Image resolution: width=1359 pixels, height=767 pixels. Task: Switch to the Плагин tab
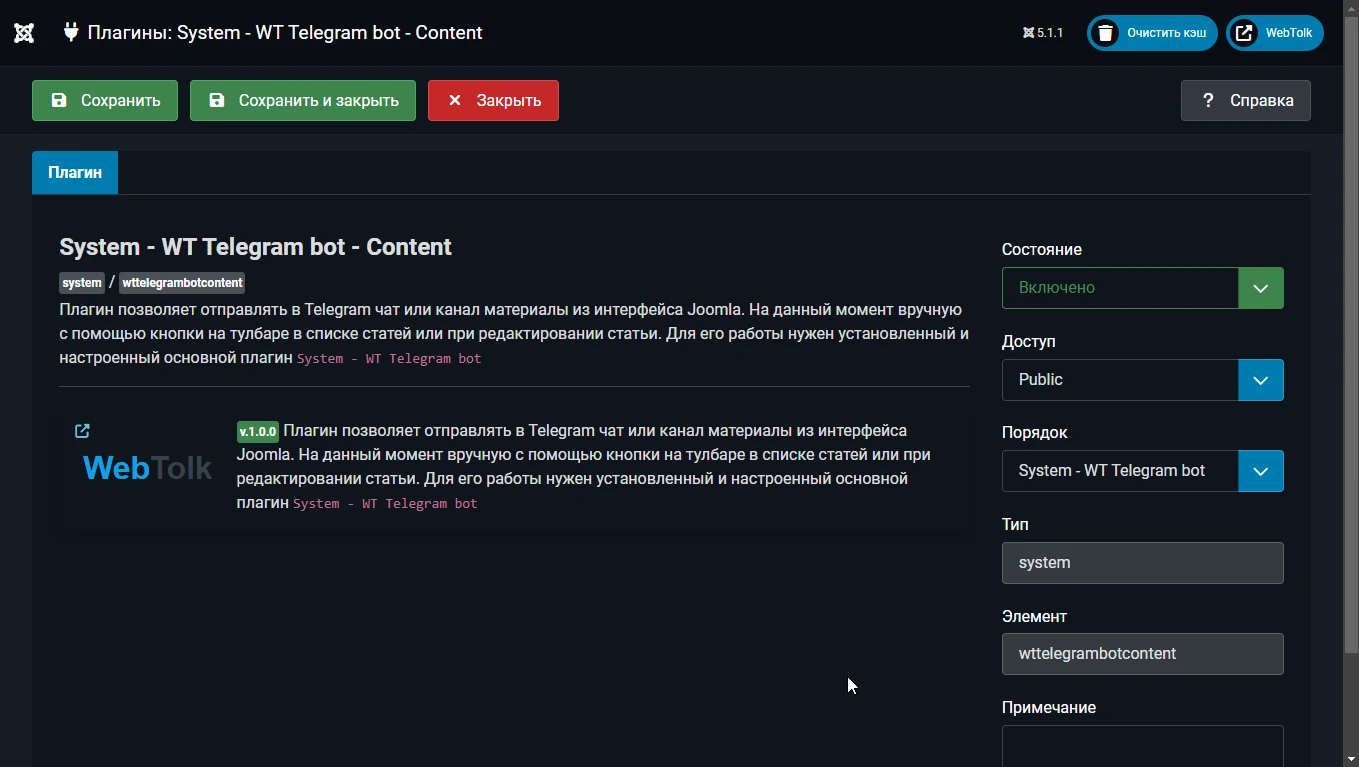click(75, 172)
